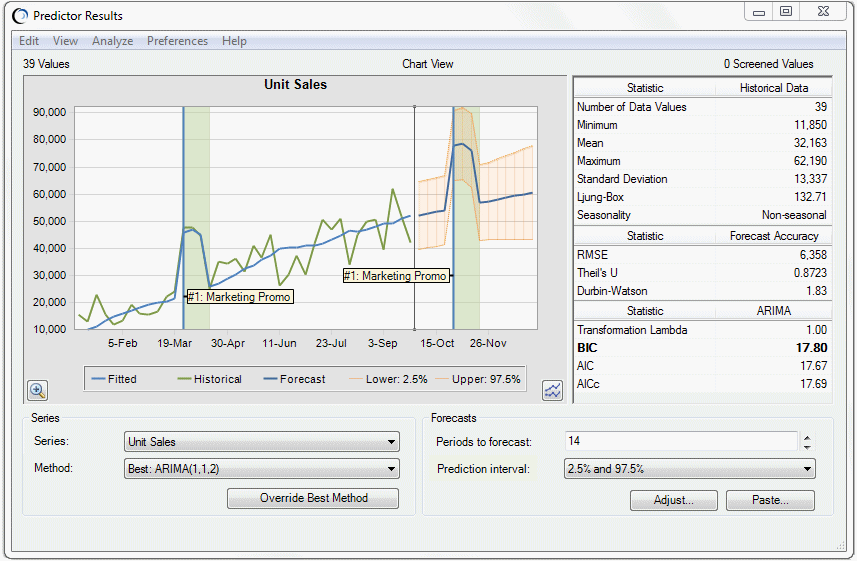Select the Standard Deviation row
Image resolution: width=857 pixels, height=561 pixels.
pos(702,179)
